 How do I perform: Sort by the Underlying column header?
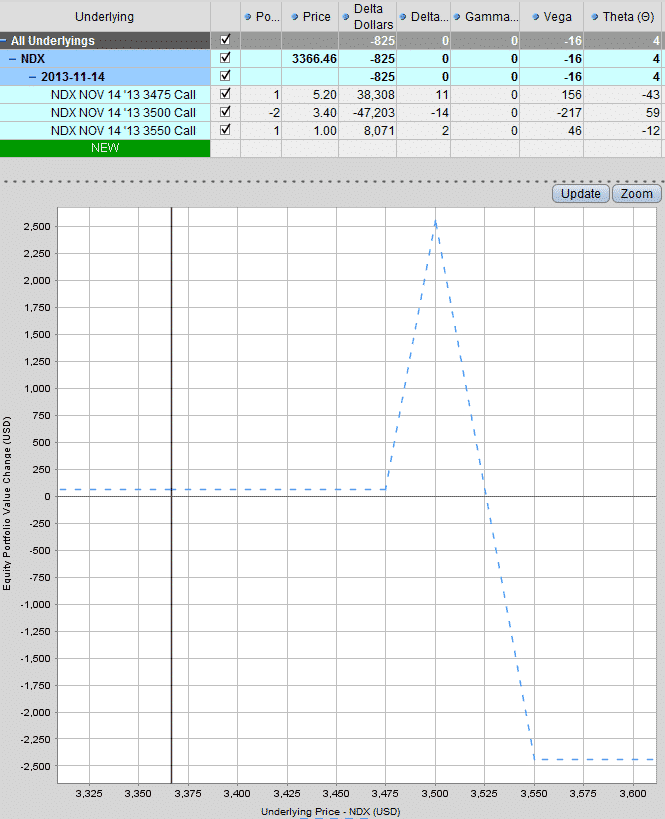105,16
